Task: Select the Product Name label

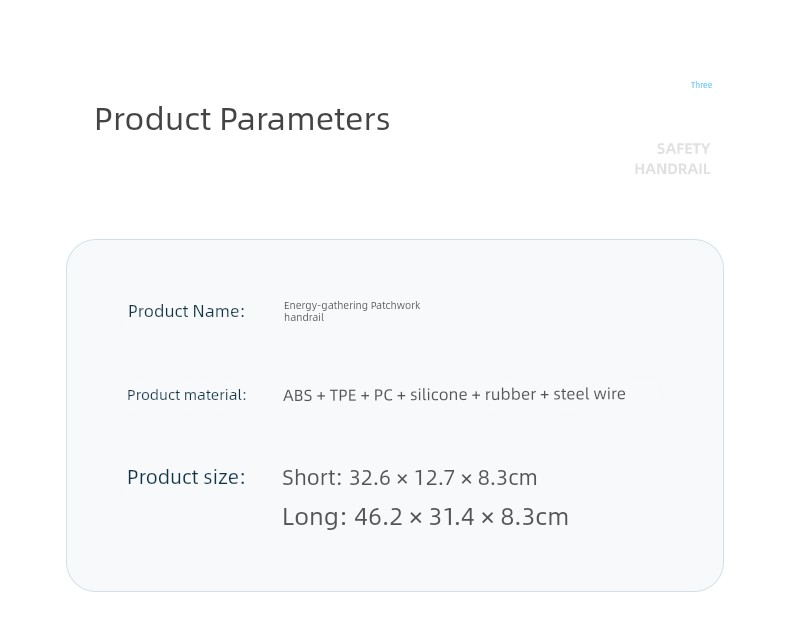Action: [186, 311]
